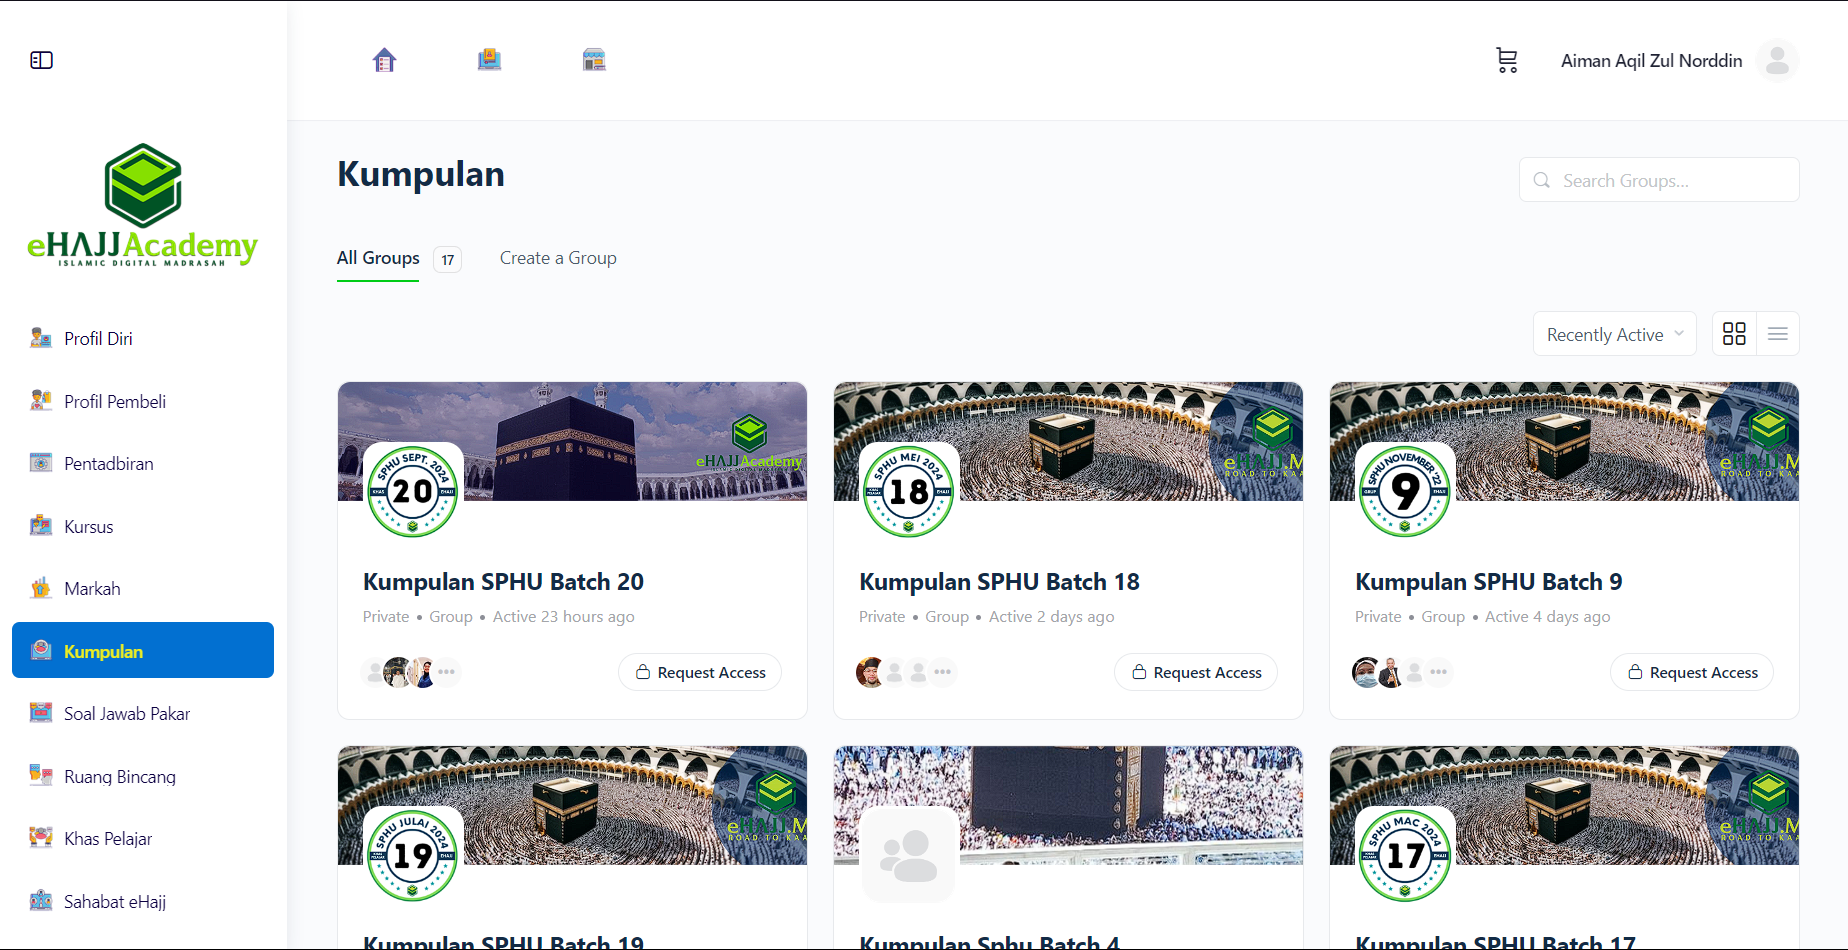Open the home icon in top navigation

[x=384, y=60]
